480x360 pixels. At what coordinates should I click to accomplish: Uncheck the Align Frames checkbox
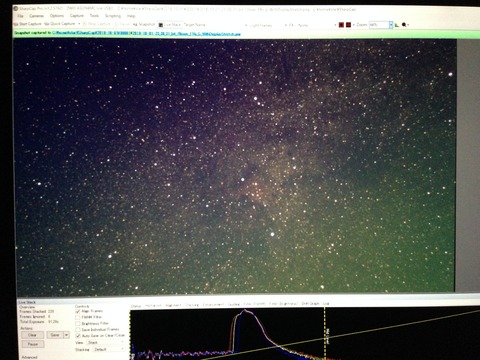(x=78, y=311)
